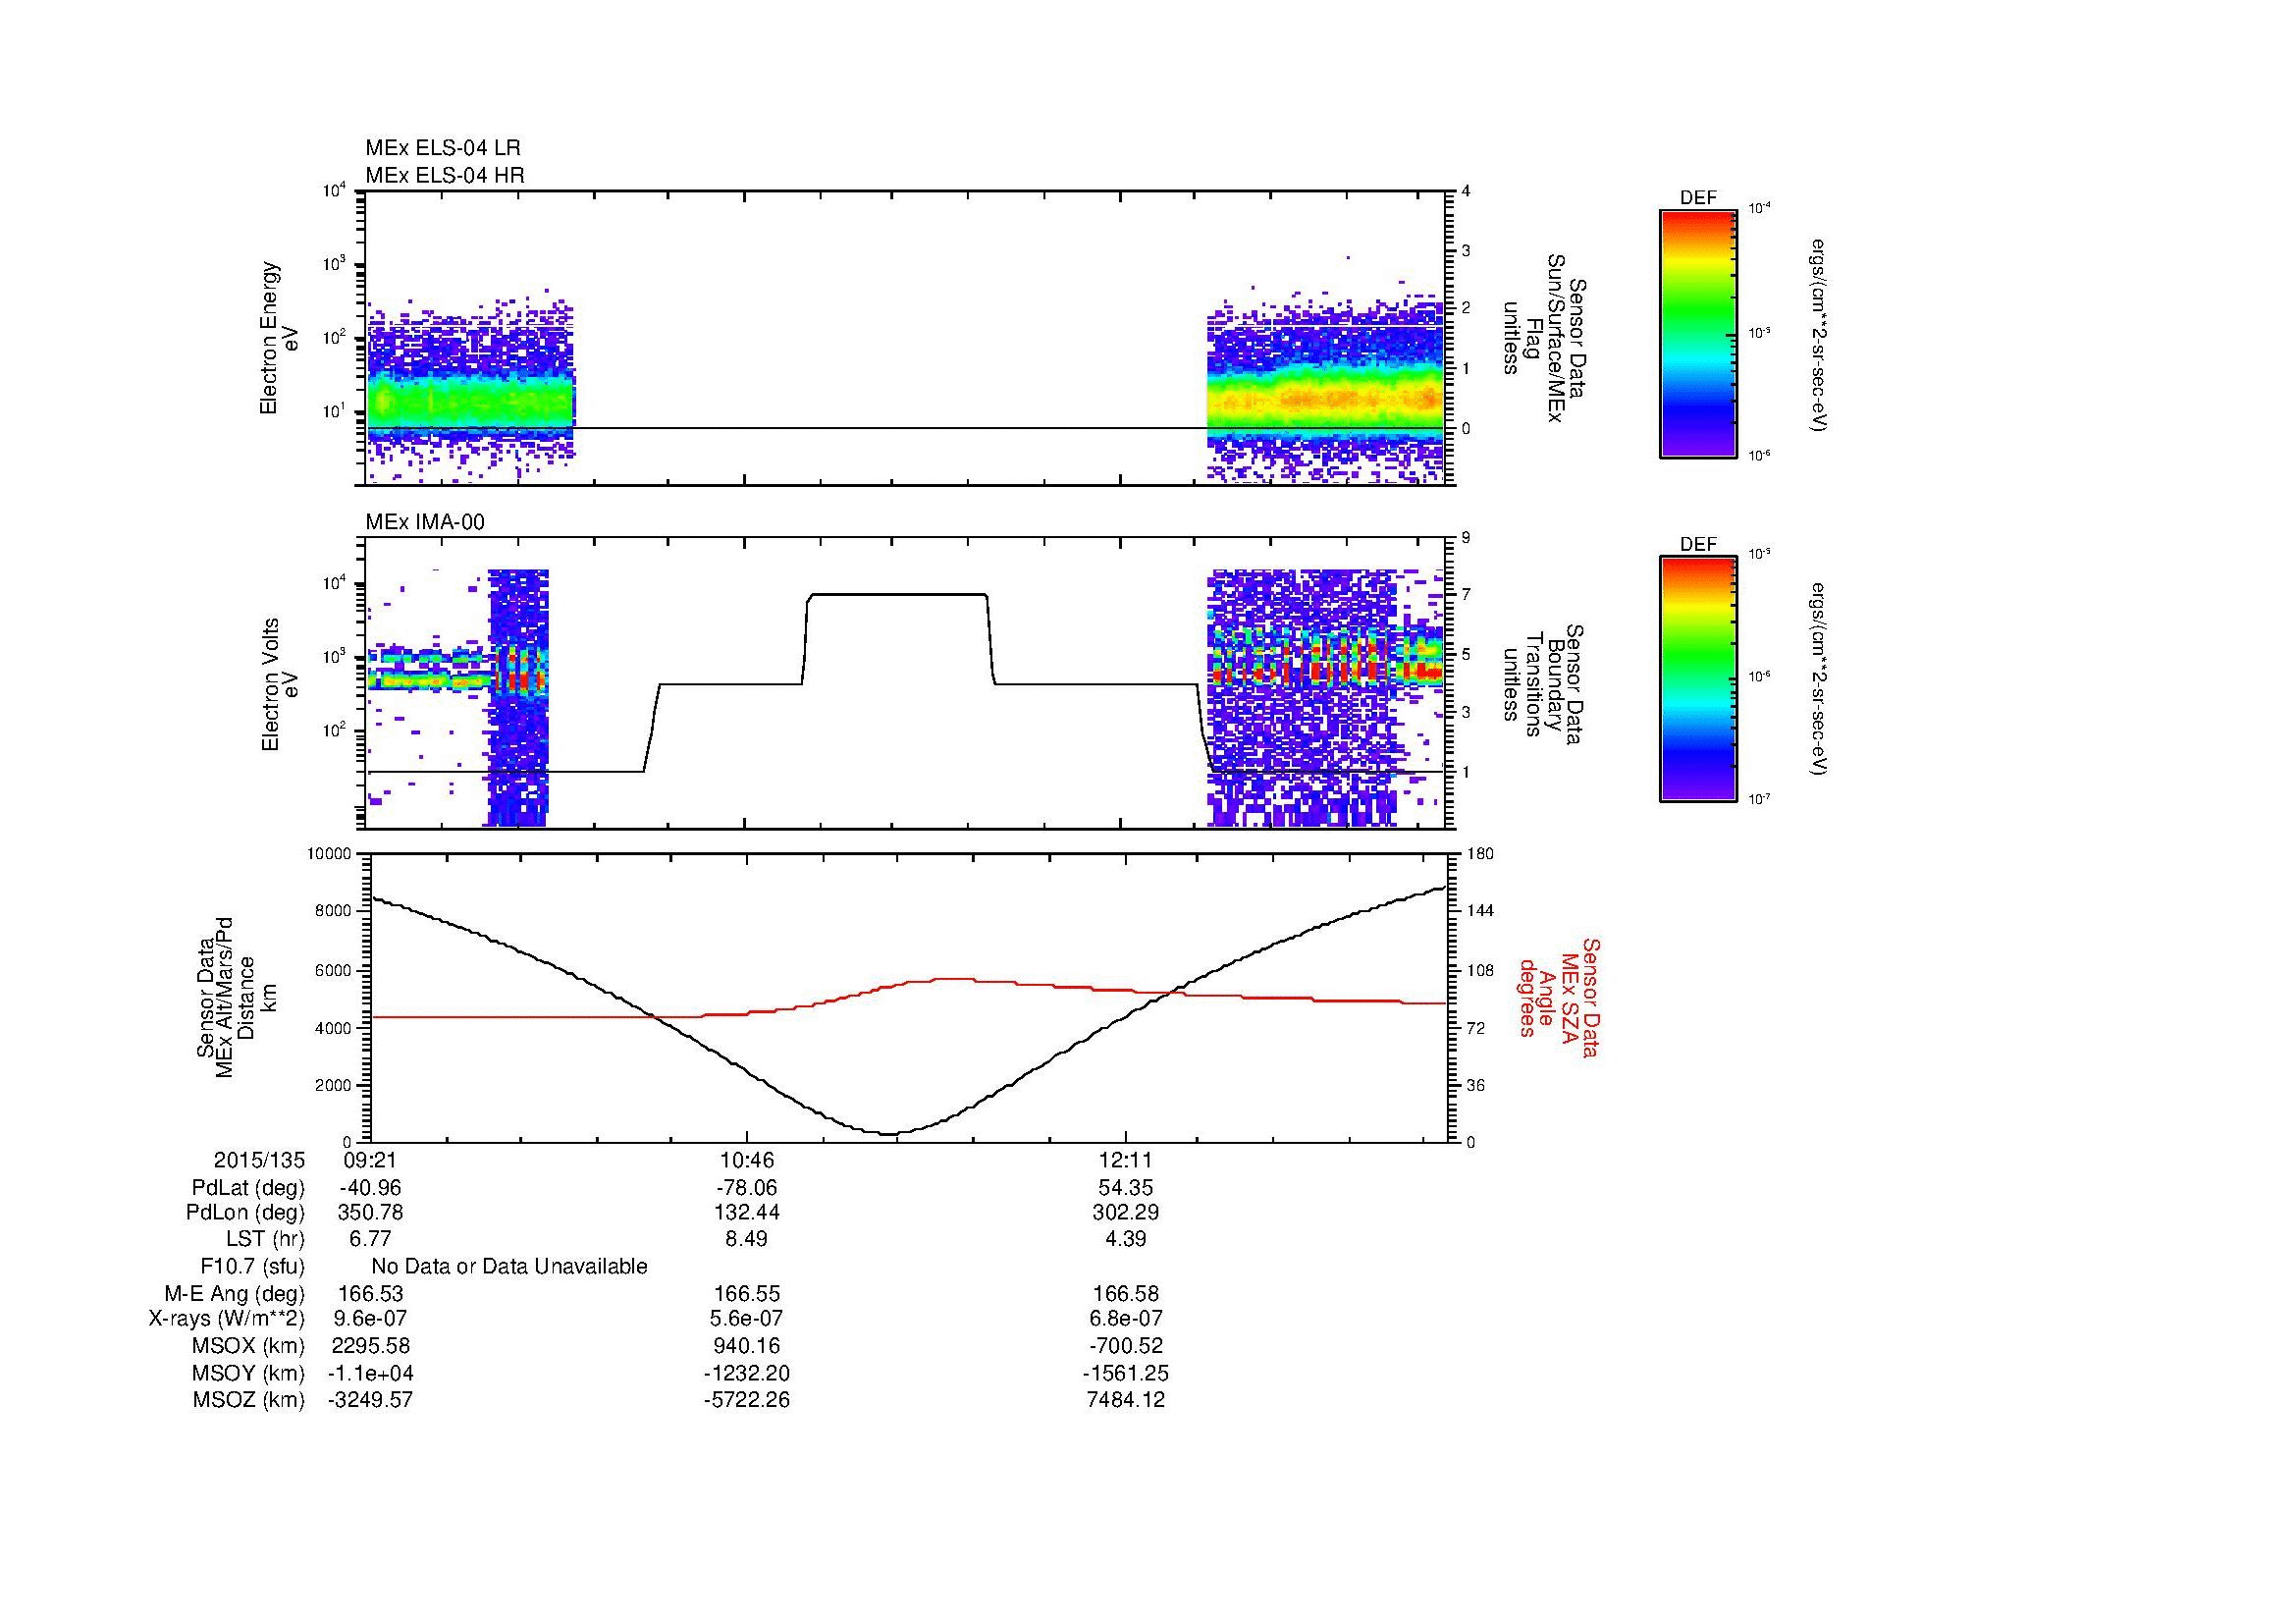Click the 'M-E Ang (deg)' row label

234,1293
